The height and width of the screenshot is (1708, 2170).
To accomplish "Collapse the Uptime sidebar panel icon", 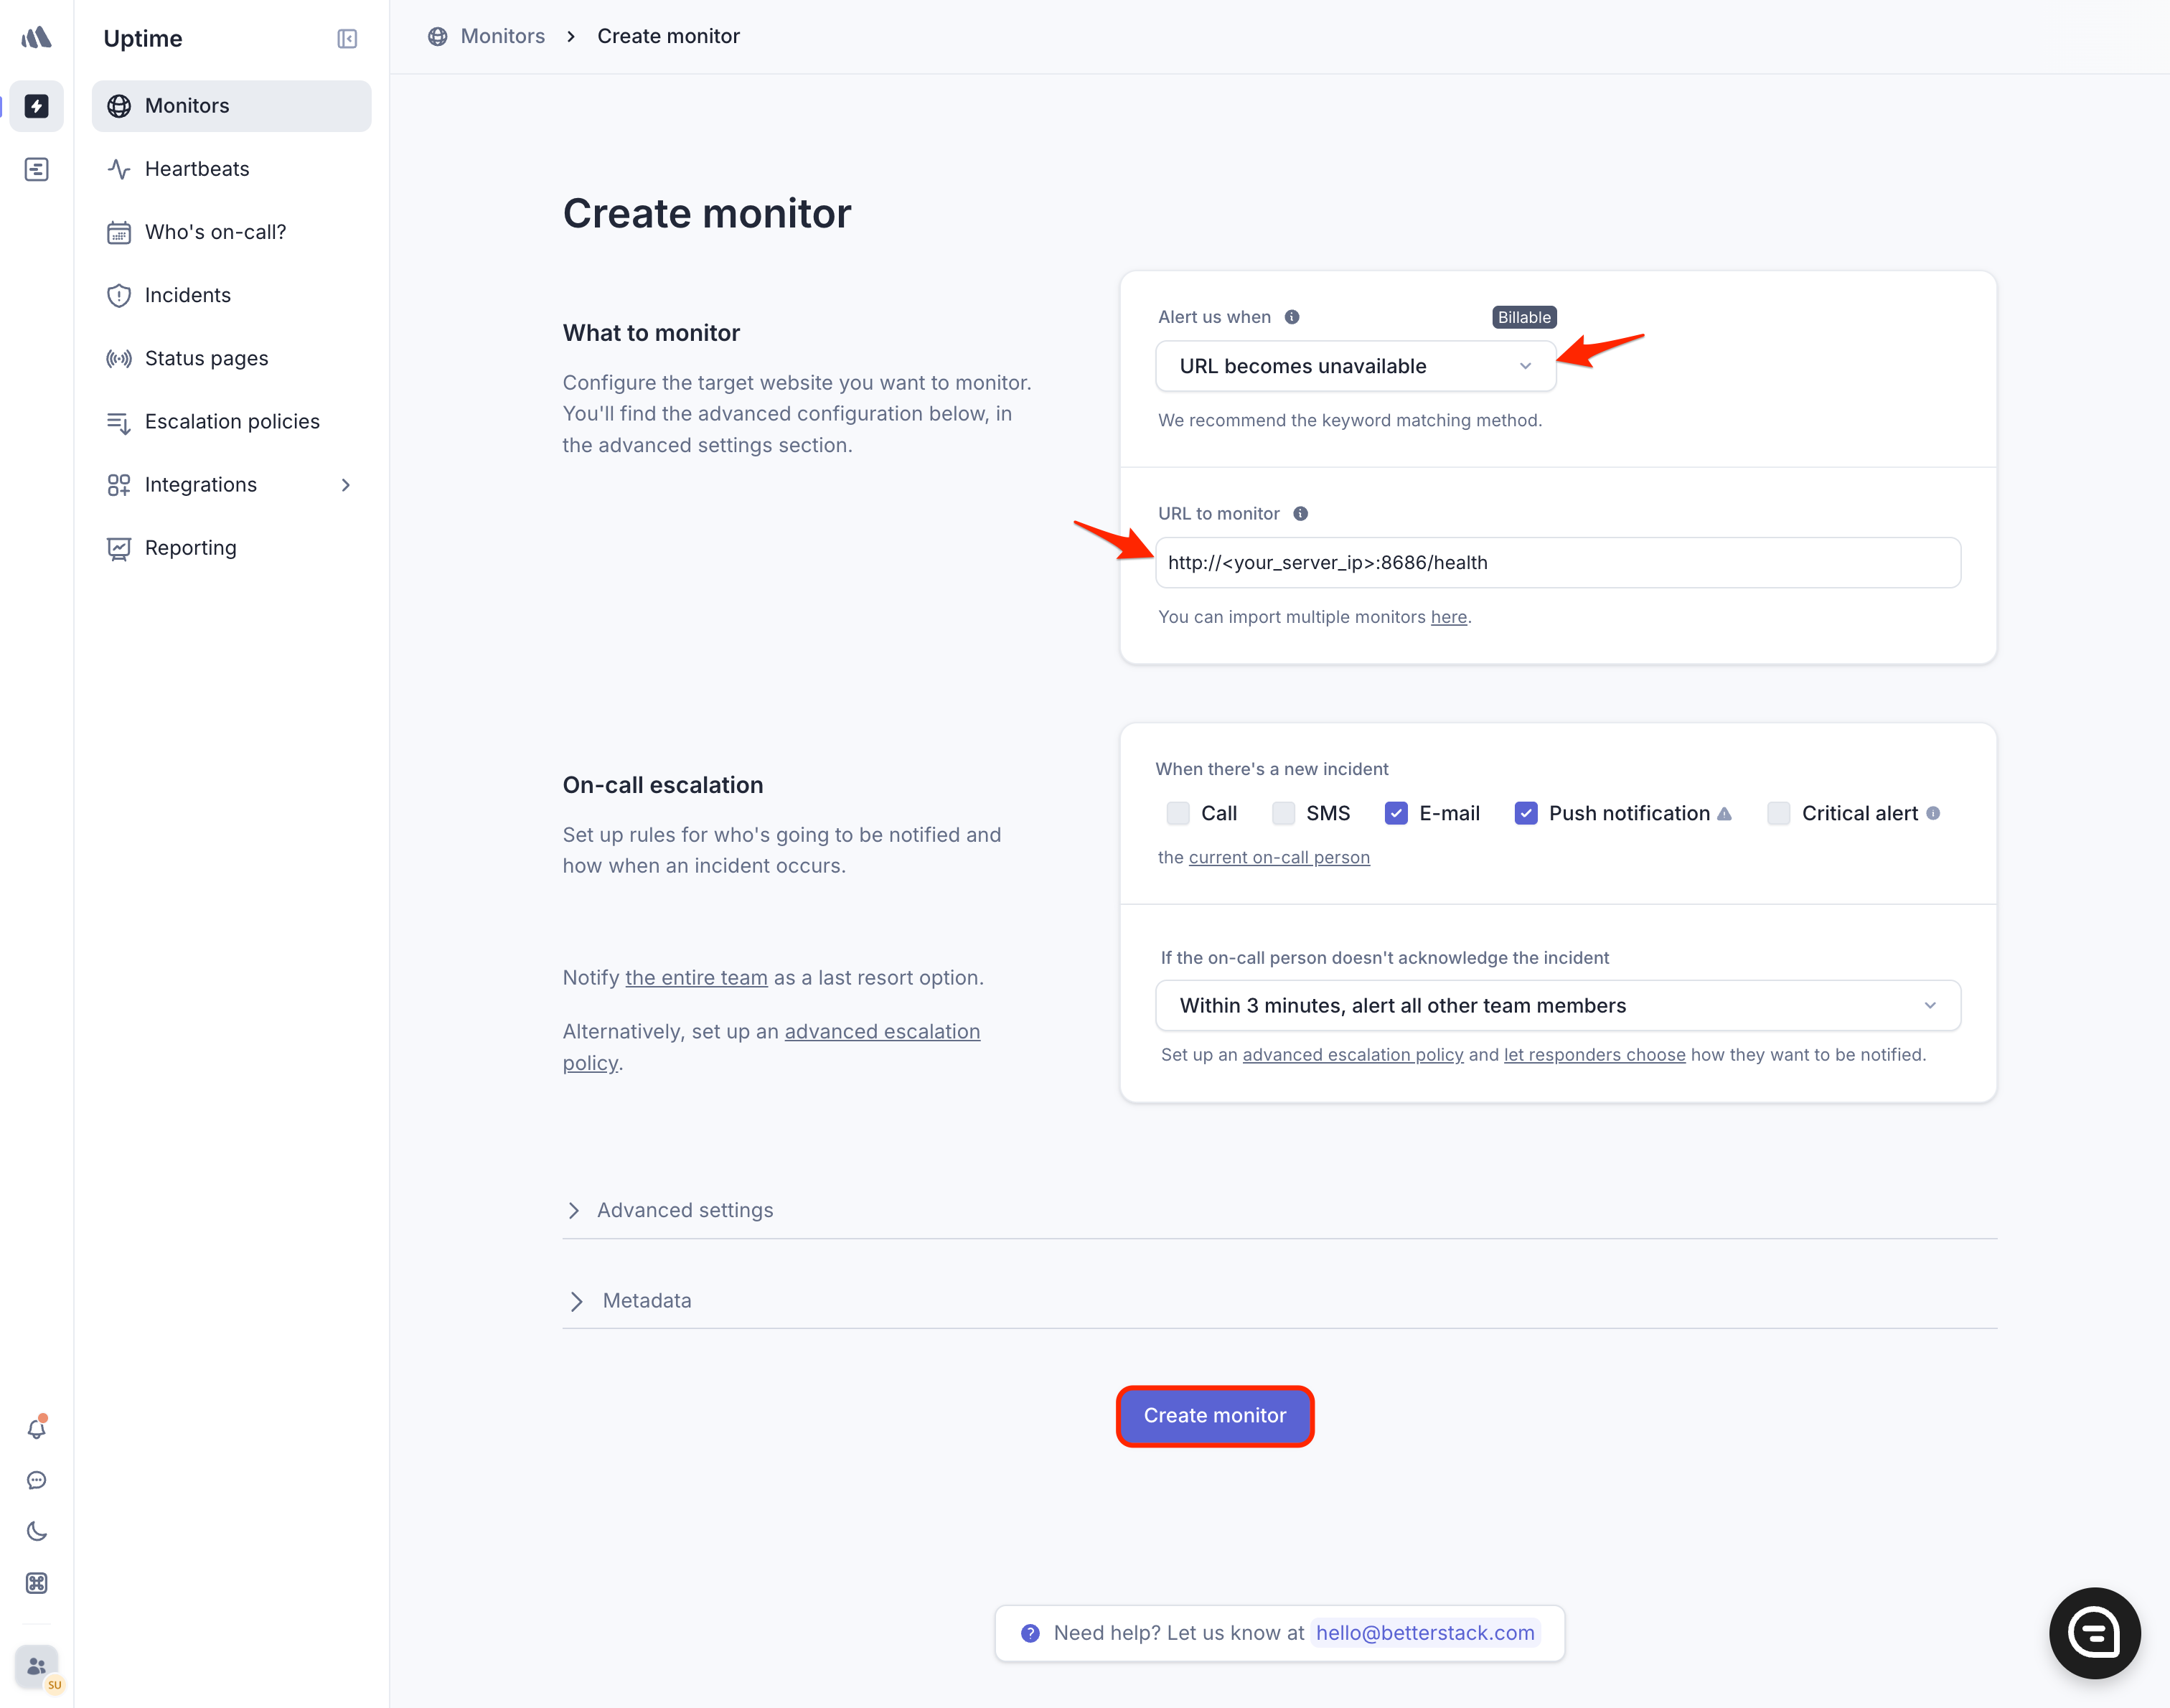I will point(347,39).
